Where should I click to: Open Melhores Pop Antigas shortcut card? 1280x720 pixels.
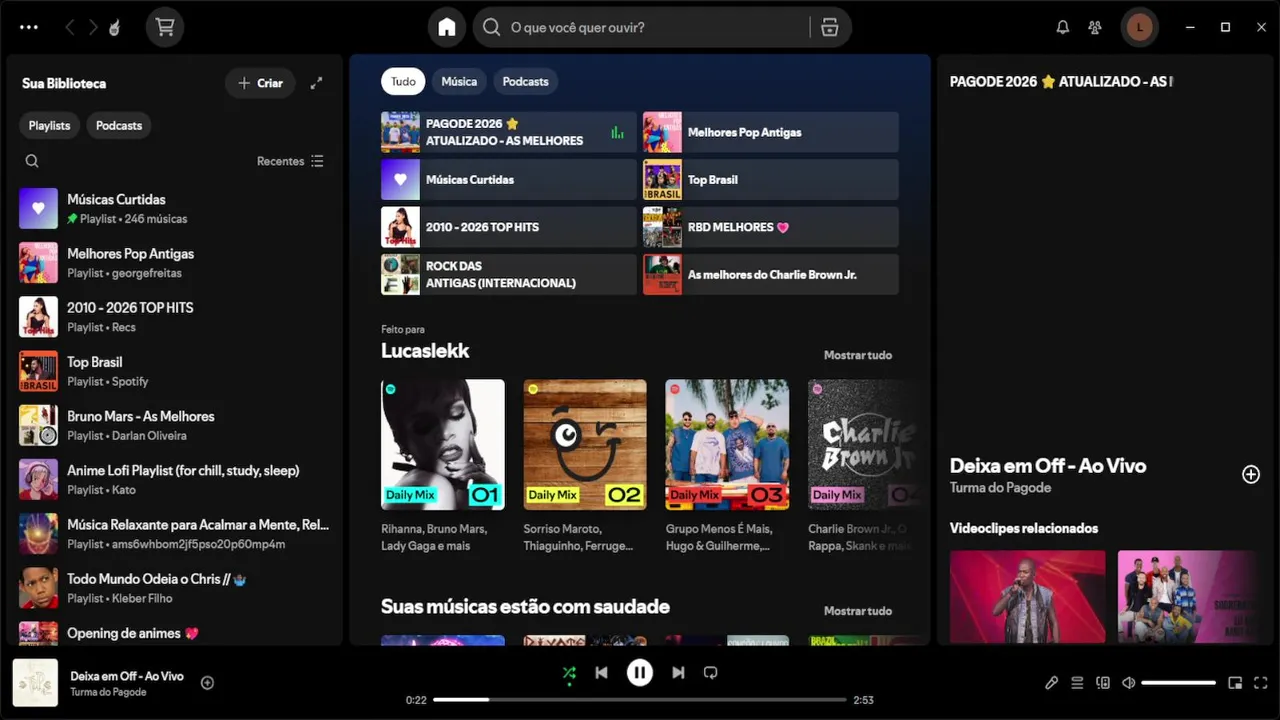click(770, 132)
